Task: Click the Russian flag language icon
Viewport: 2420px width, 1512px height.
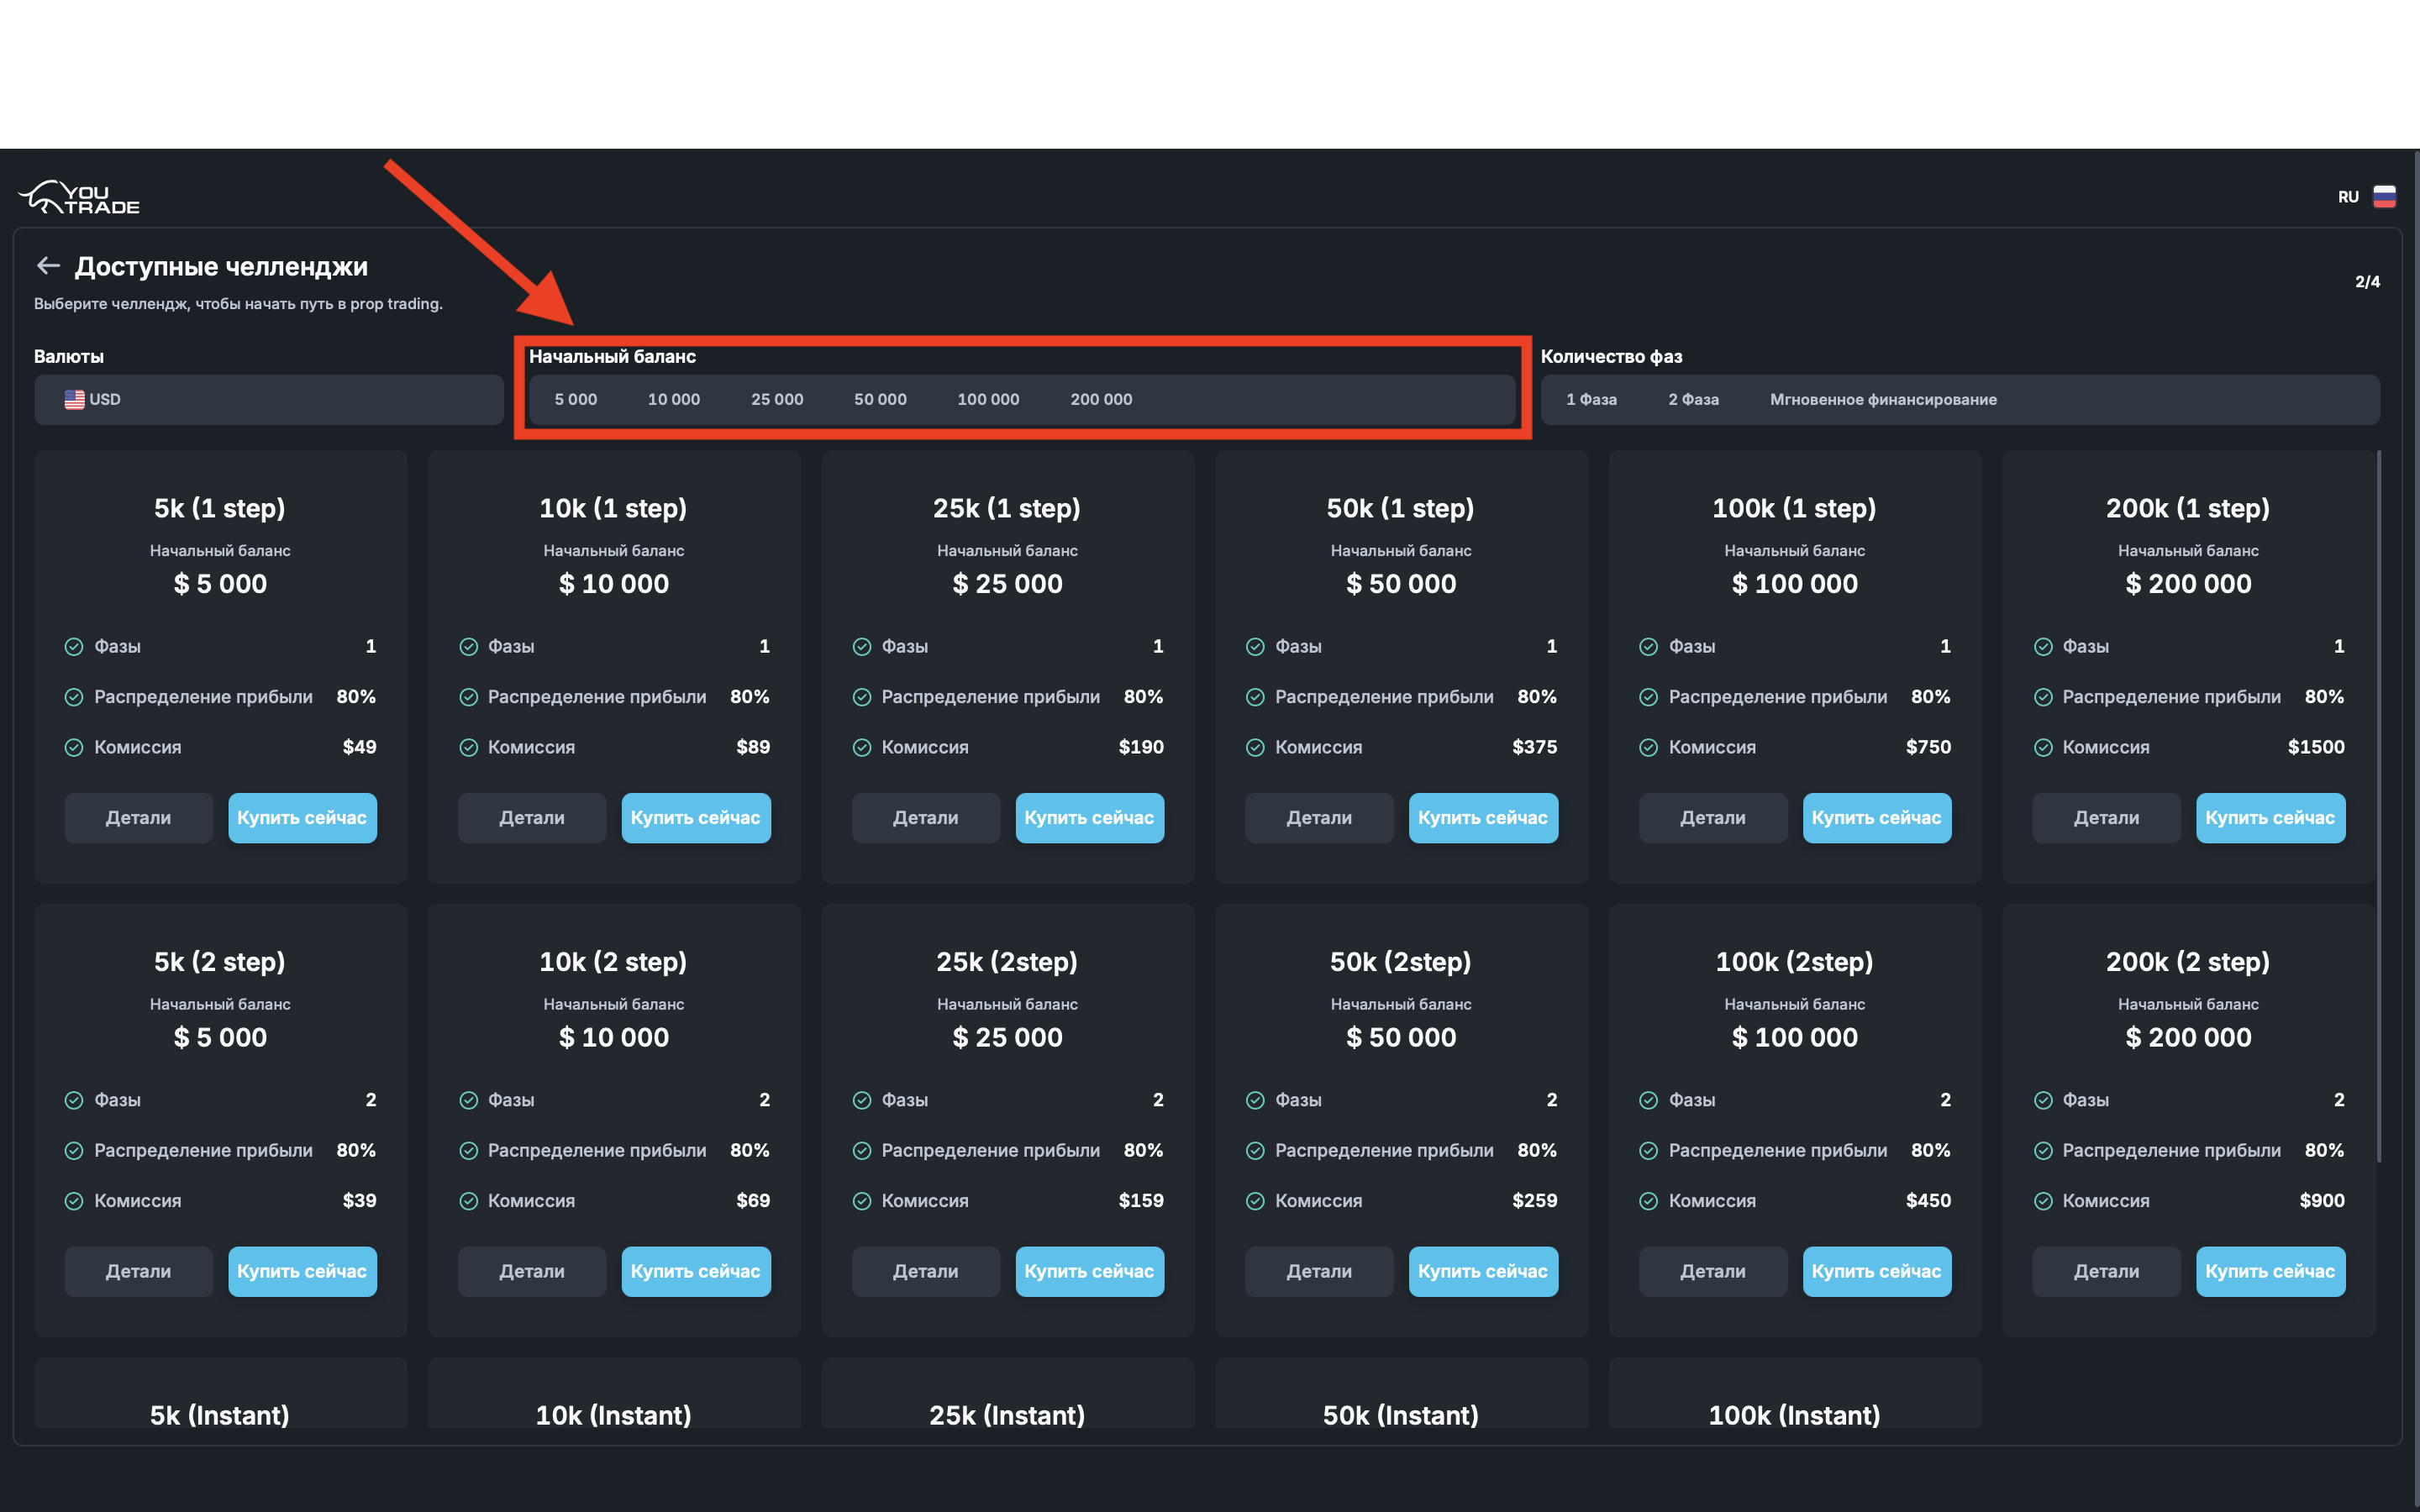Action: pyautogui.click(x=2384, y=197)
